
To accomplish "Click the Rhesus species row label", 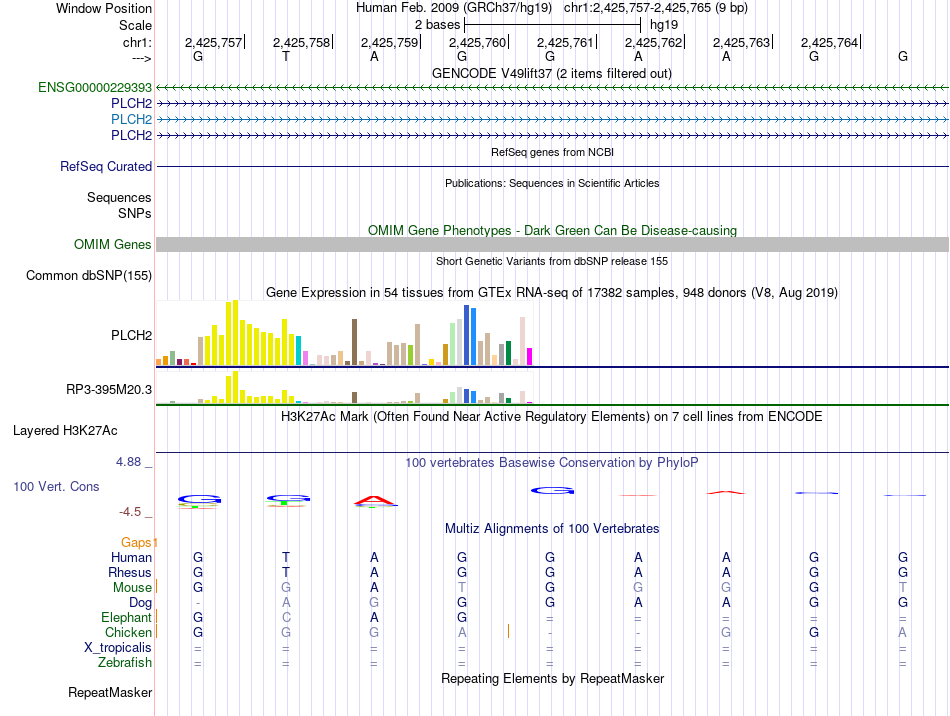I will click(x=130, y=572).
